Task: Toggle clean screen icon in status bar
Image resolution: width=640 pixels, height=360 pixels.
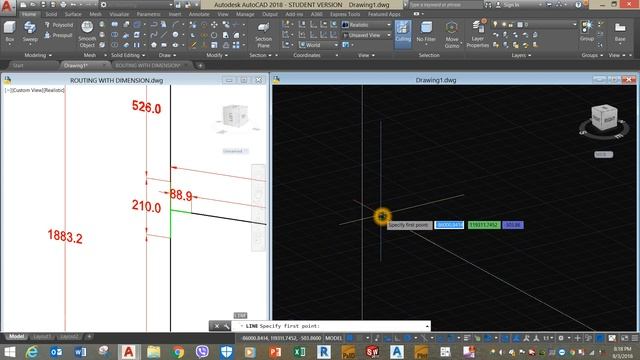Action: [x=624, y=338]
